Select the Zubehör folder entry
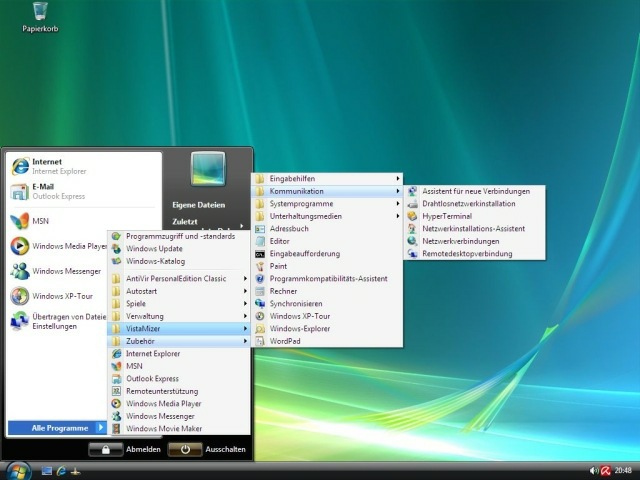The width and height of the screenshot is (640, 480). (179, 341)
